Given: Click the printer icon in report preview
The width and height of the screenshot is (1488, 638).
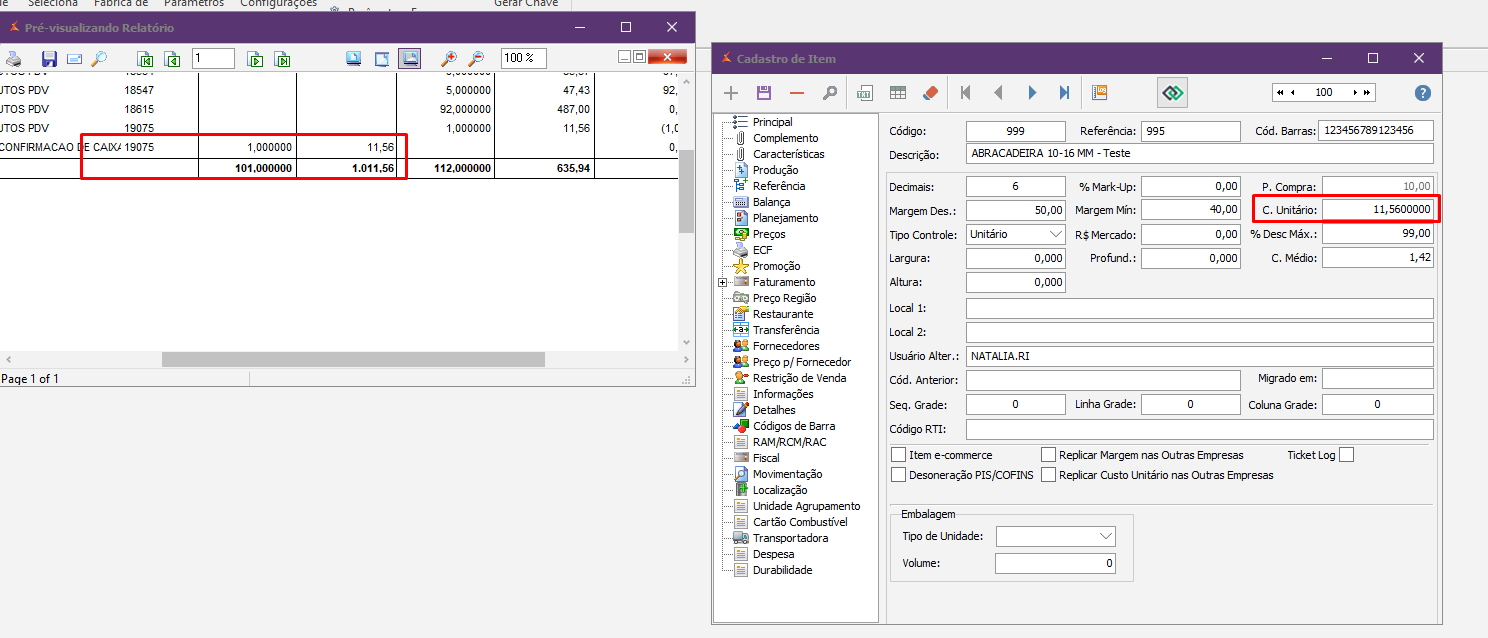Looking at the screenshot, I should click(14, 59).
